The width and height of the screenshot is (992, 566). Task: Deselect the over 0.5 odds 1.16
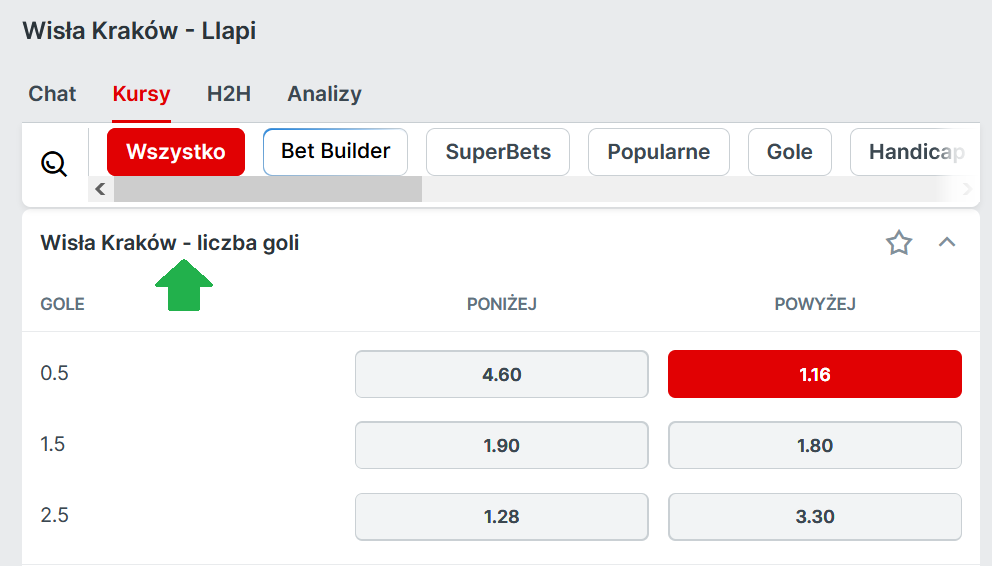point(814,374)
